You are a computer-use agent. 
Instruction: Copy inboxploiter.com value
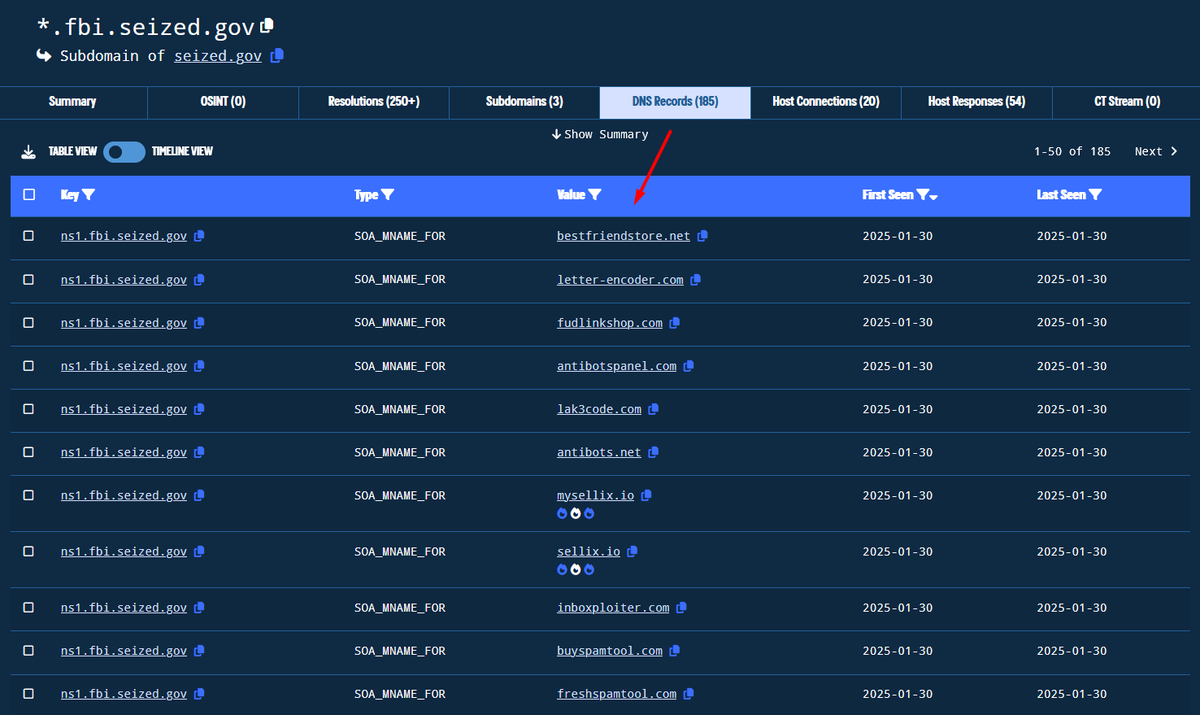pos(681,607)
